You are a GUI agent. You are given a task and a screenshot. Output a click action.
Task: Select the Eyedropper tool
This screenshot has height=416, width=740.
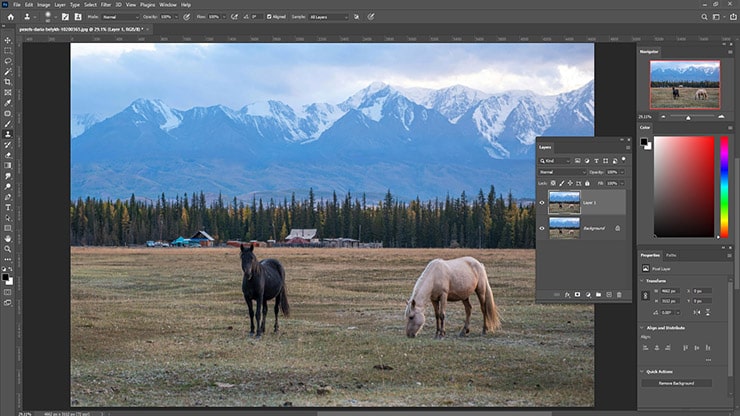coord(8,103)
